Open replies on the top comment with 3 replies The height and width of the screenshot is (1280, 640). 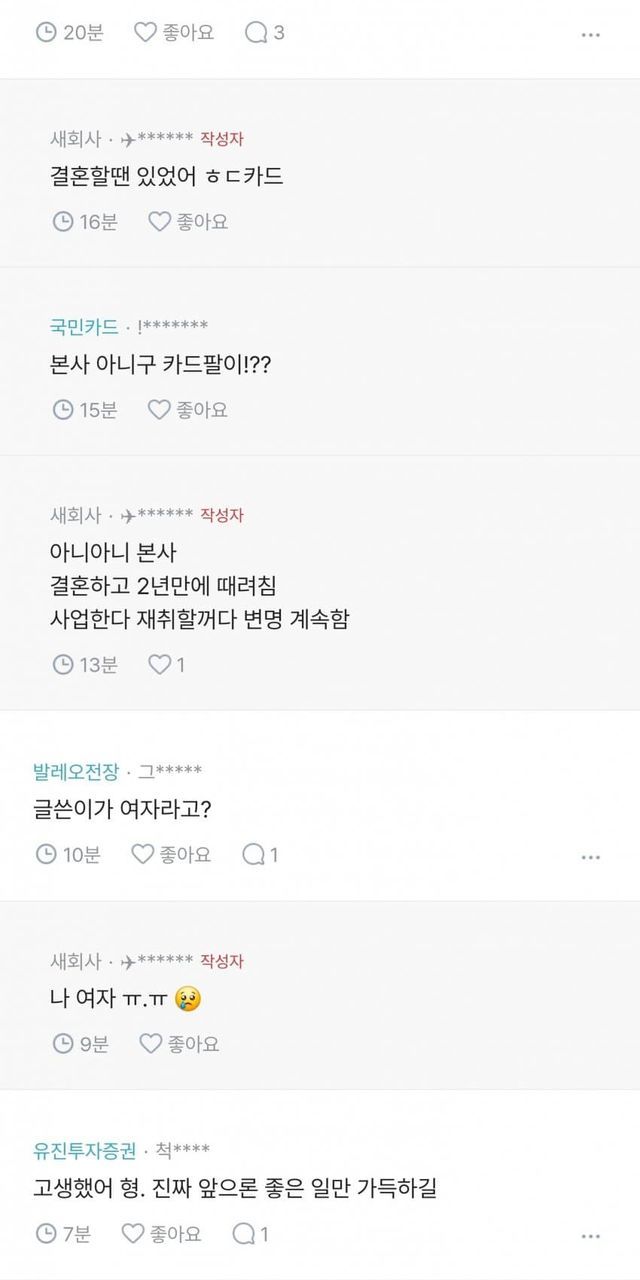coord(265,32)
